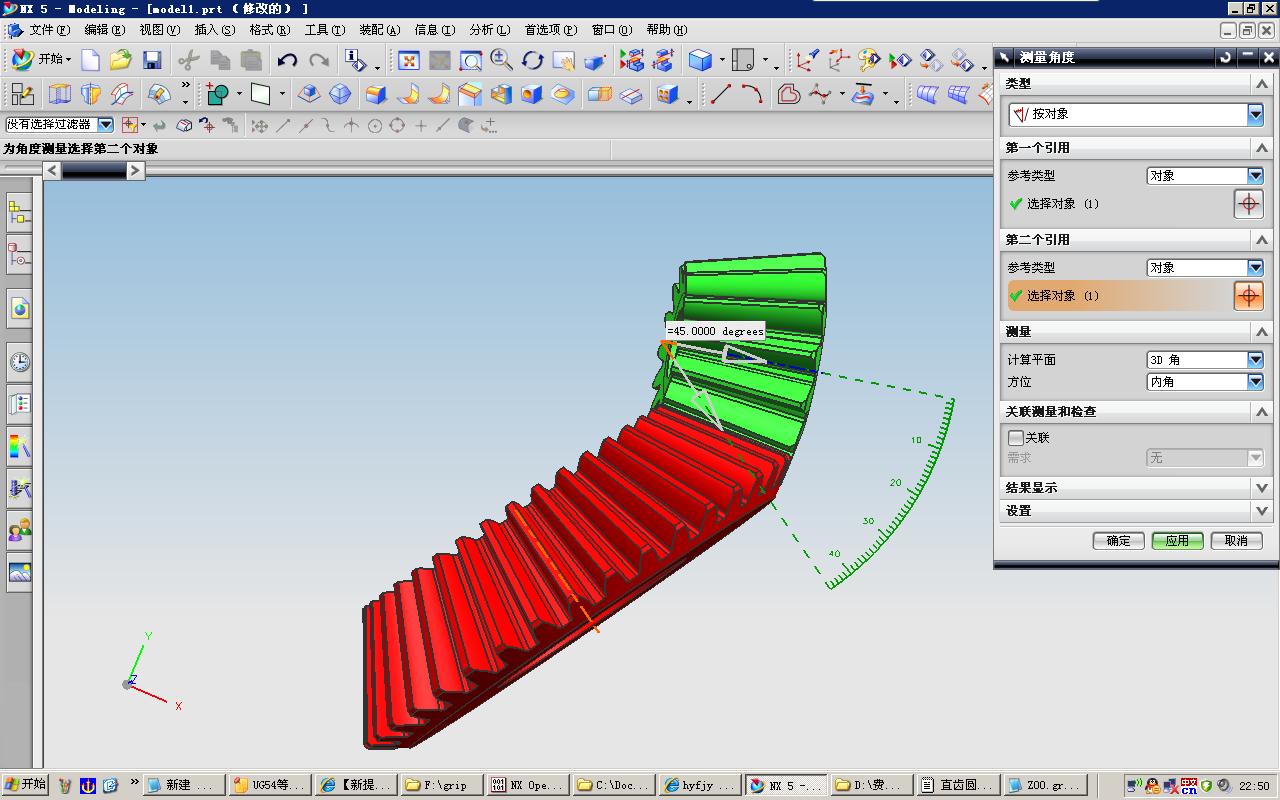Select the Line tool icon

721,95
